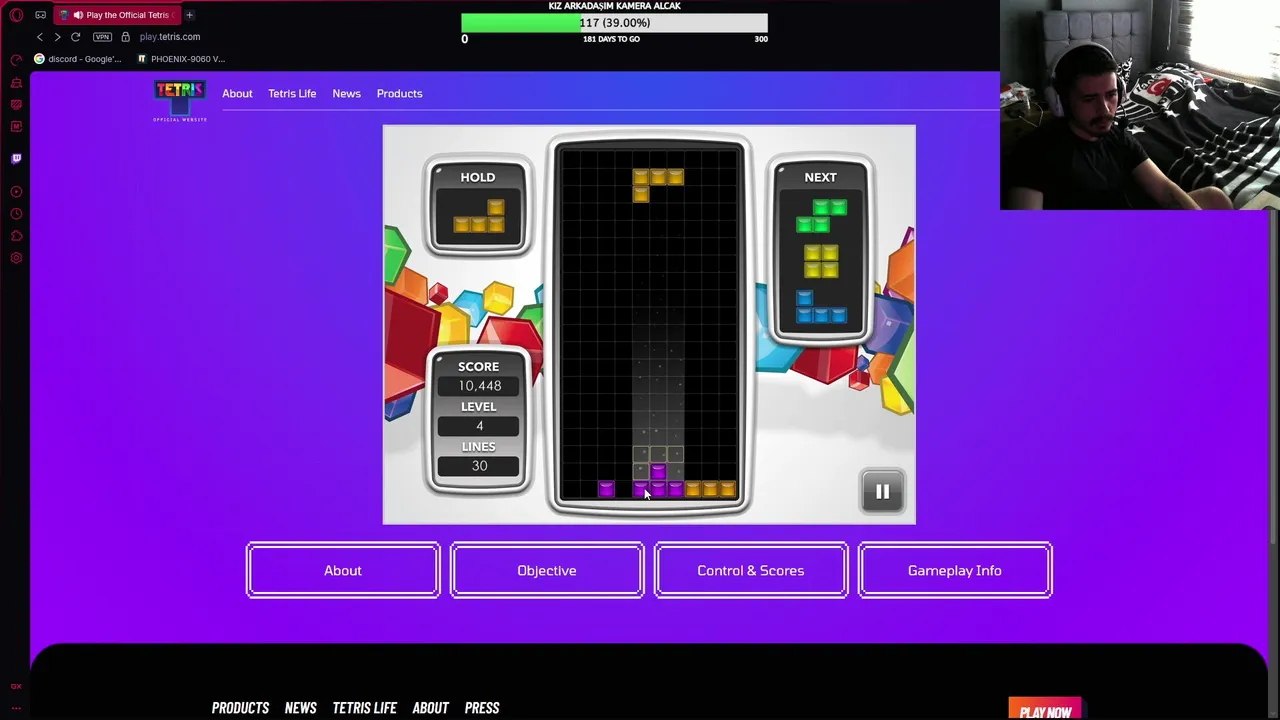Image resolution: width=1280 pixels, height=720 pixels.
Task: Open the Opera GX main menu icon
Action: coord(16,15)
